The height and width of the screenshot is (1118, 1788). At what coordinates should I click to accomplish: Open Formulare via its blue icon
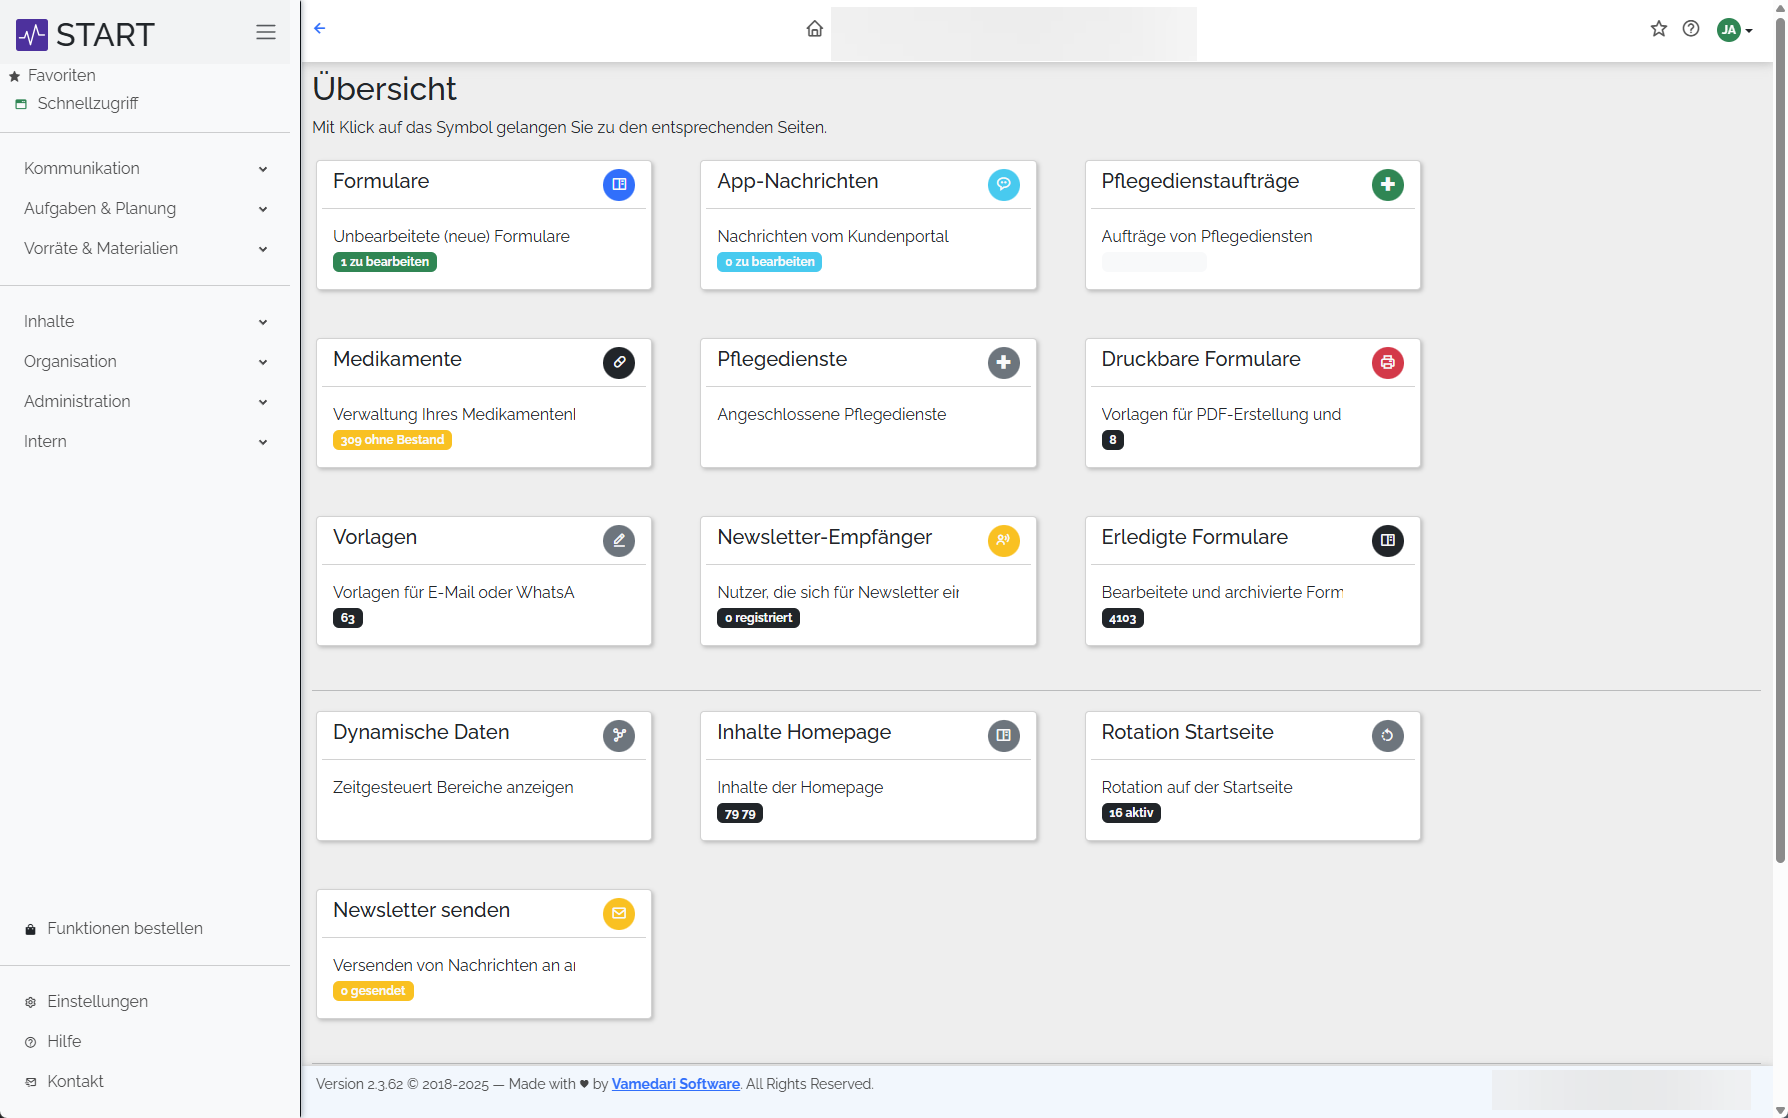pyautogui.click(x=619, y=185)
